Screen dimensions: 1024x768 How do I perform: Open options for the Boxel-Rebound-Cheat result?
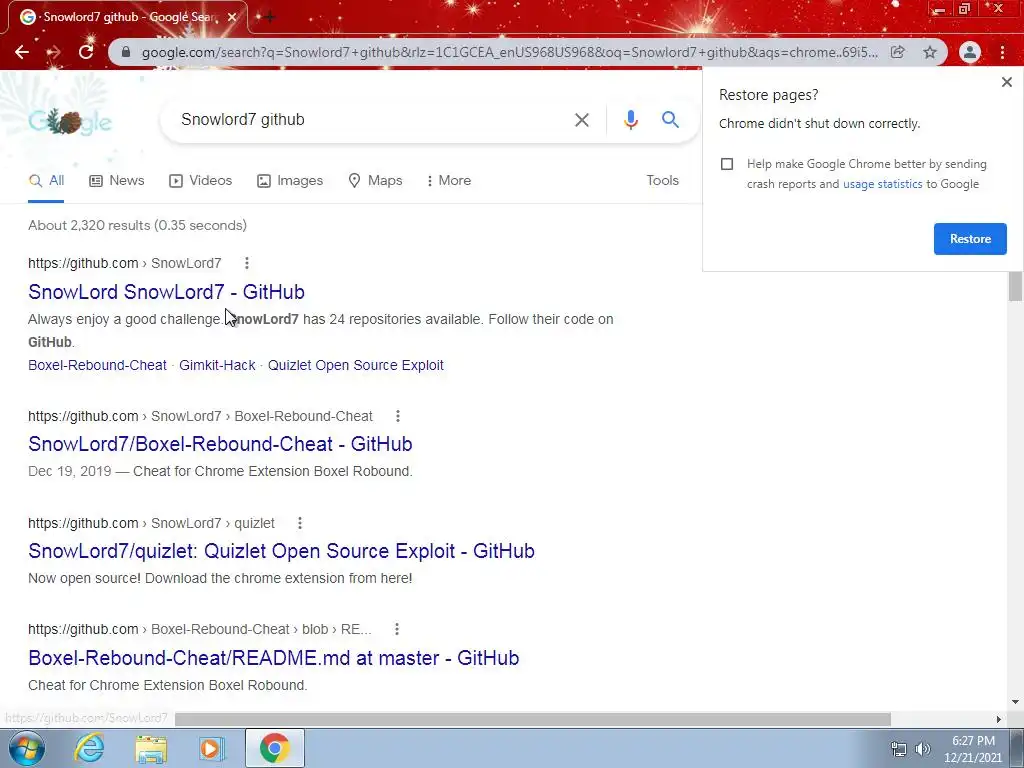[x=398, y=416]
